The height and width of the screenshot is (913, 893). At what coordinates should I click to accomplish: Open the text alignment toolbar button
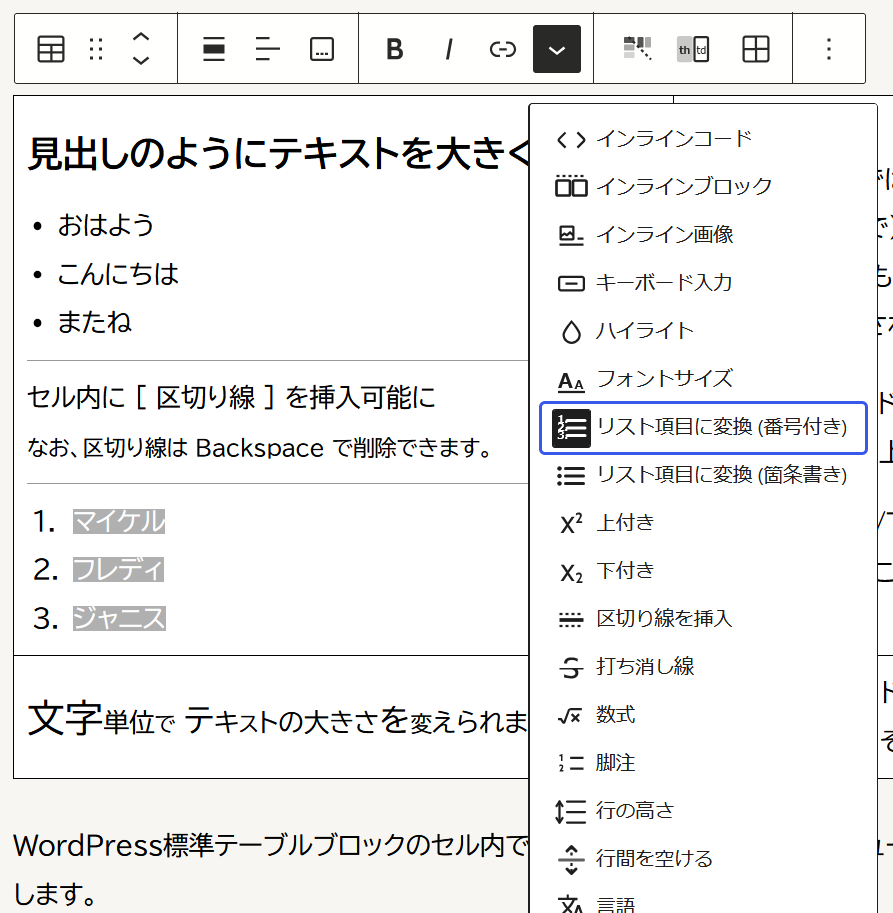click(x=267, y=49)
